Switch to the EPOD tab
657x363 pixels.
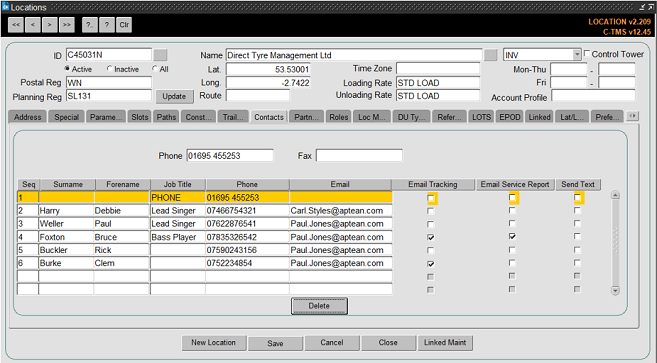[x=510, y=117]
